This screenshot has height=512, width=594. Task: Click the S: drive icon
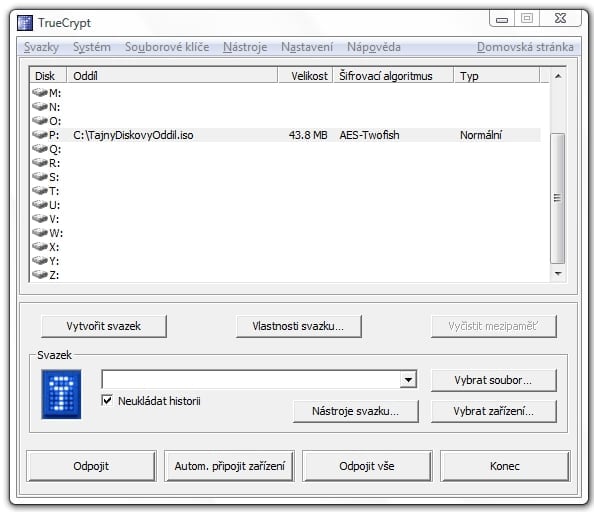39,176
